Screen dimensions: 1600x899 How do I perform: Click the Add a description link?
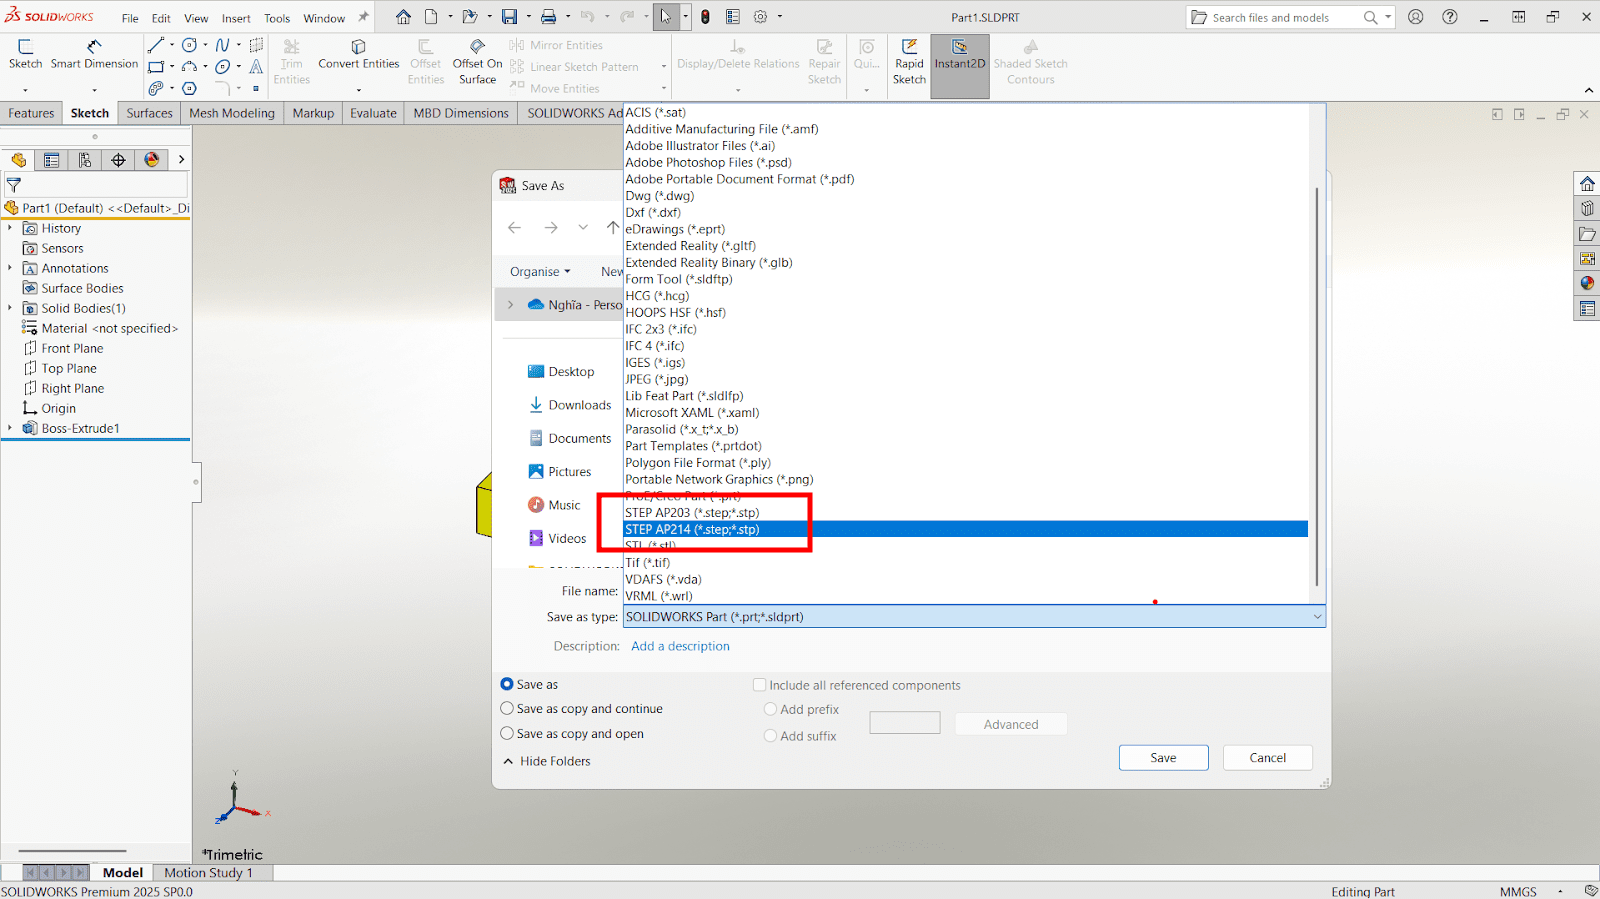680,646
